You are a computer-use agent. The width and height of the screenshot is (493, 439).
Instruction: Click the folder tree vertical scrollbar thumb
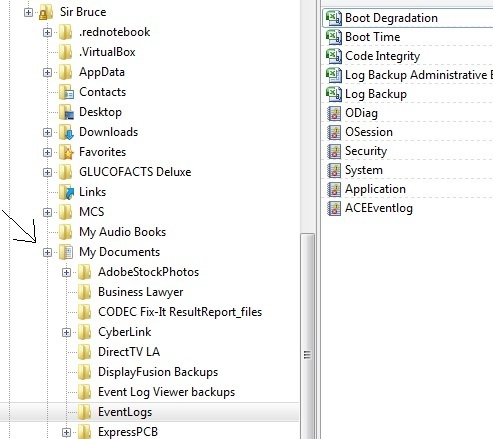tap(307, 336)
